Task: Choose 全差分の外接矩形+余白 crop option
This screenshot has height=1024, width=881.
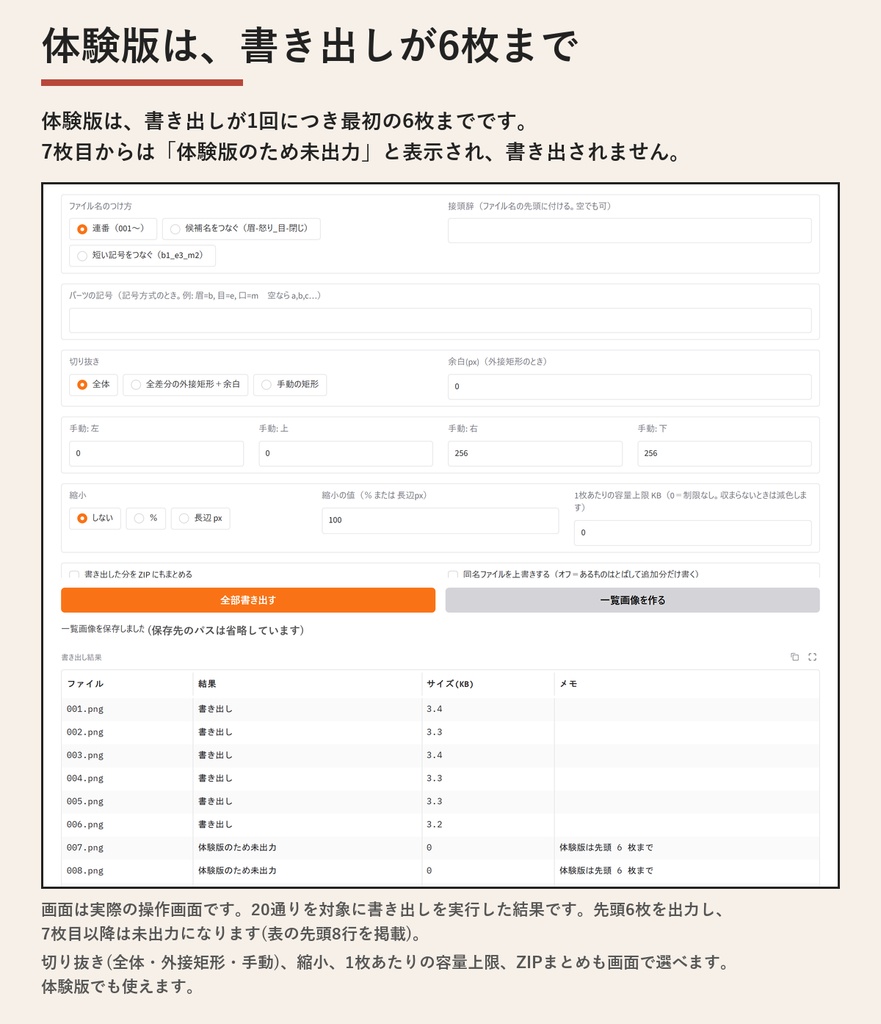Action: tap(185, 385)
